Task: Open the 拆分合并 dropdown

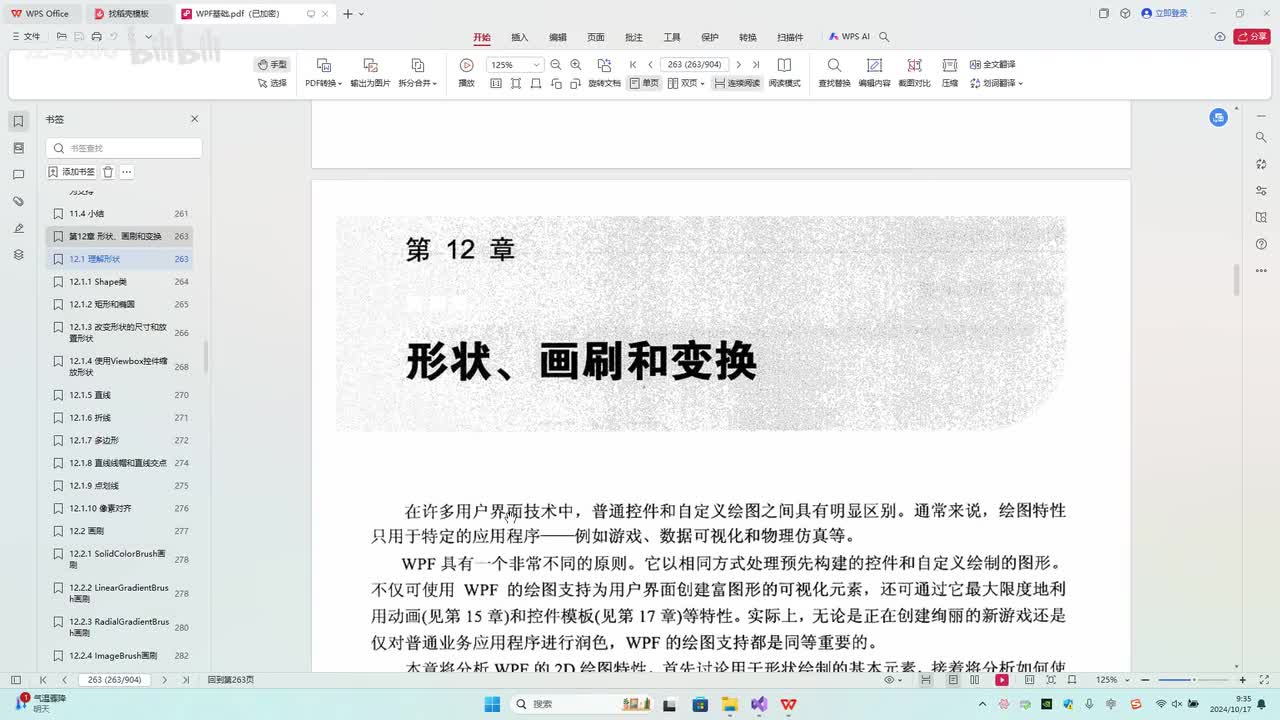Action: point(418,83)
